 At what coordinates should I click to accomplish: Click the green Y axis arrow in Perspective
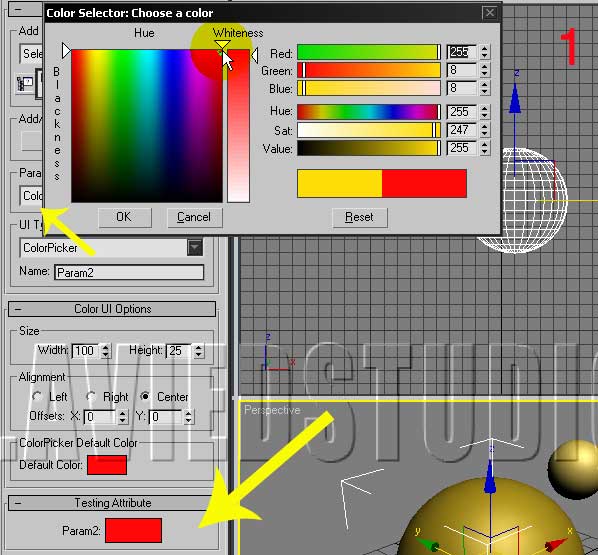tap(427, 544)
